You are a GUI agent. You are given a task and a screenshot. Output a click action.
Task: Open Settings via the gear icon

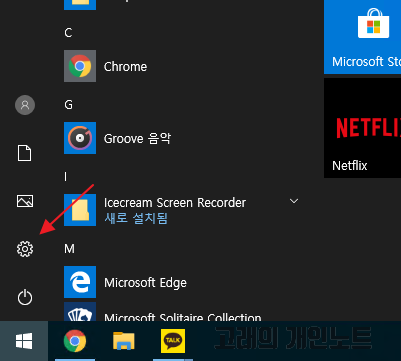click(25, 249)
